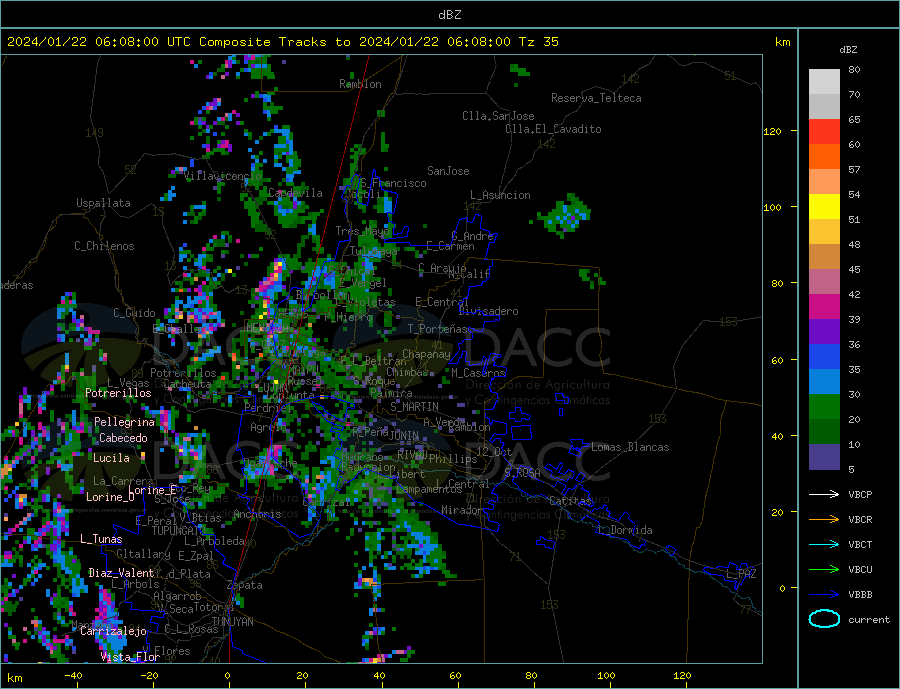Image resolution: width=900 pixels, height=689 pixels.
Task: Click the 'S.ROSA' place label
Action: click(522, 473)
